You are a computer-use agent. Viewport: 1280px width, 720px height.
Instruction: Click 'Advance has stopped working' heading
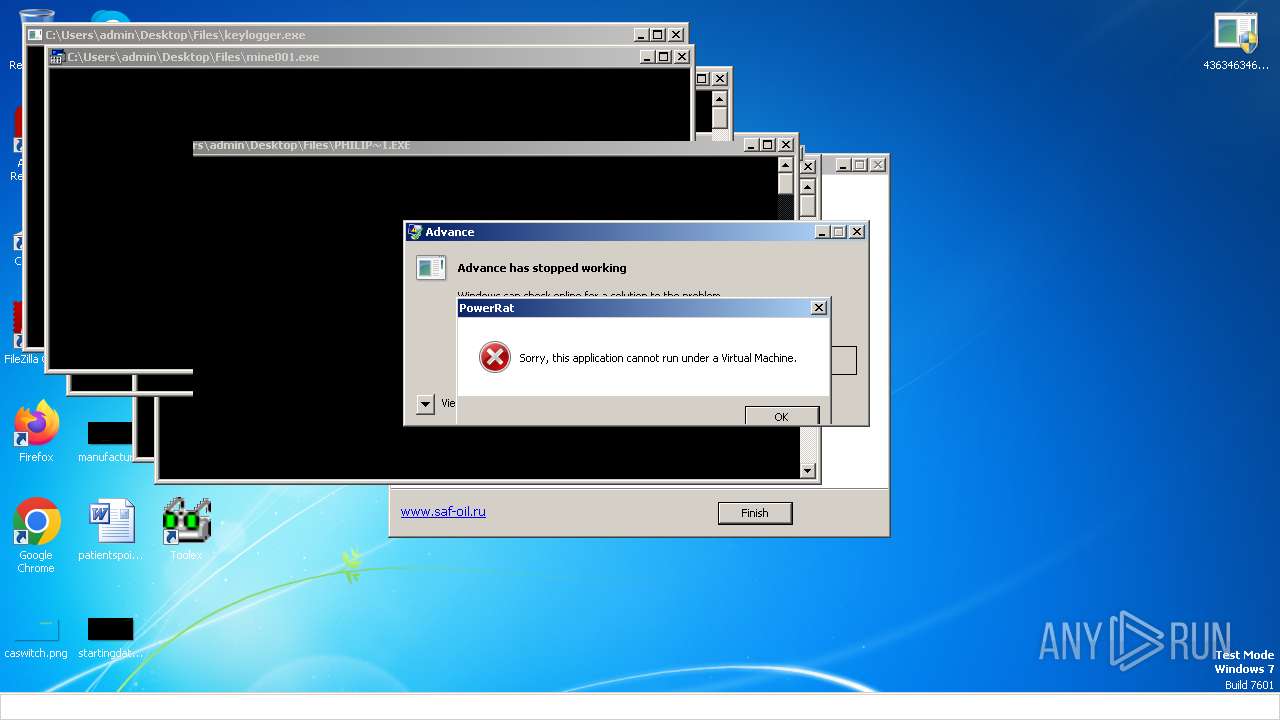[x=542, y=268]
